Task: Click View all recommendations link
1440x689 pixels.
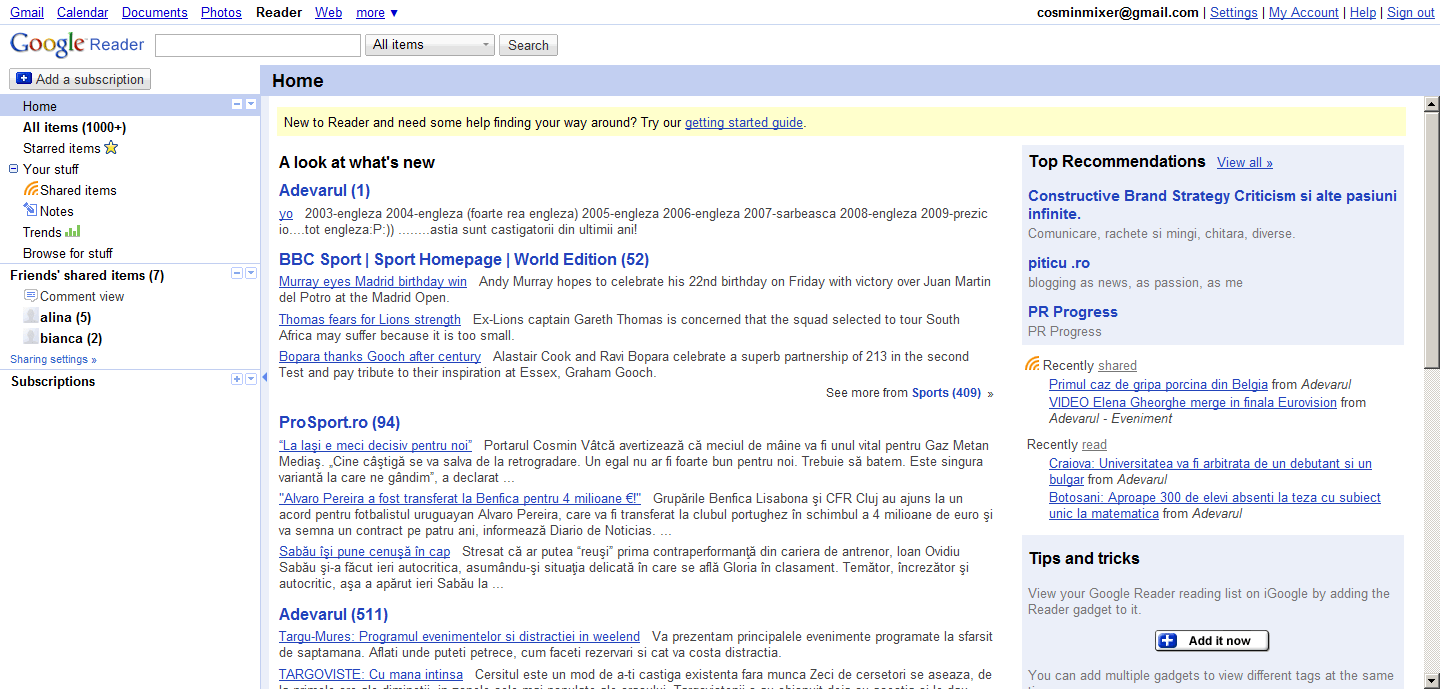Action: pyautogui.click(x=1245, y=163)
